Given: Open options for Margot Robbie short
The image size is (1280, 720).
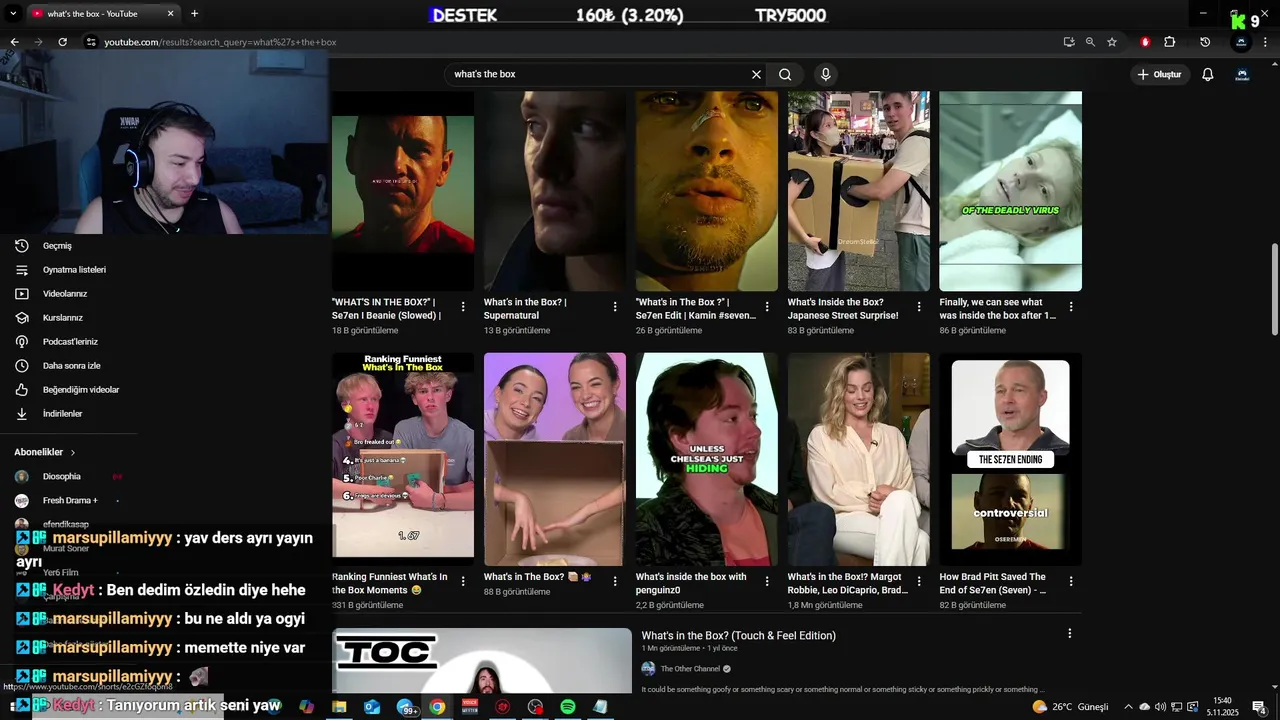Looking at the screenshot, I should (x=919, y=581).
